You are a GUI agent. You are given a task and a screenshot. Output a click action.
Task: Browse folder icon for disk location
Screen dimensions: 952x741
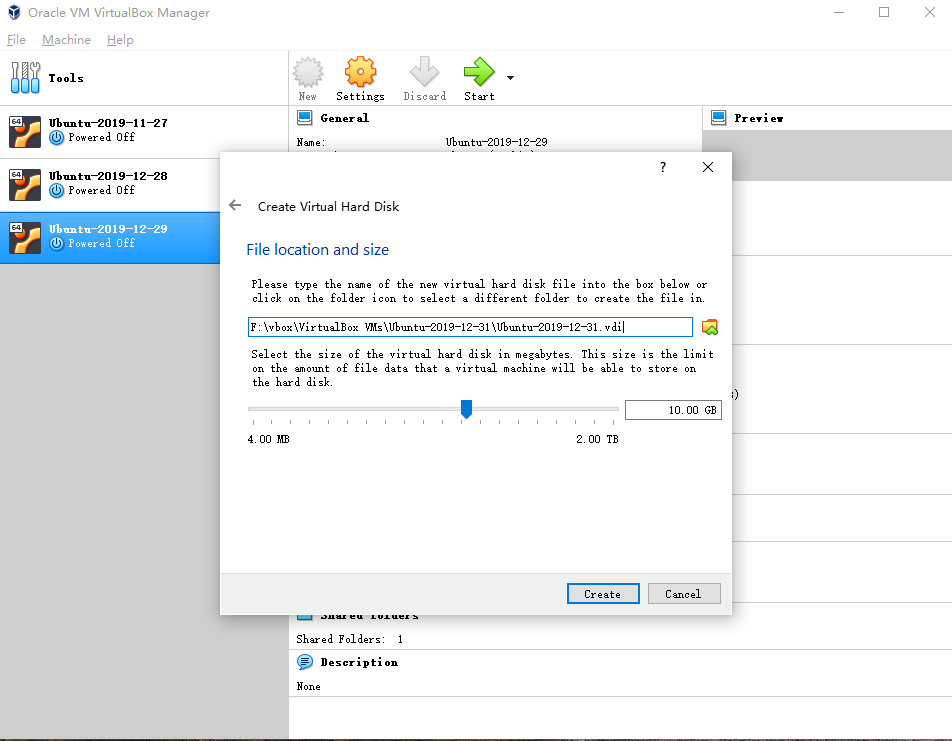pos(710,327)
